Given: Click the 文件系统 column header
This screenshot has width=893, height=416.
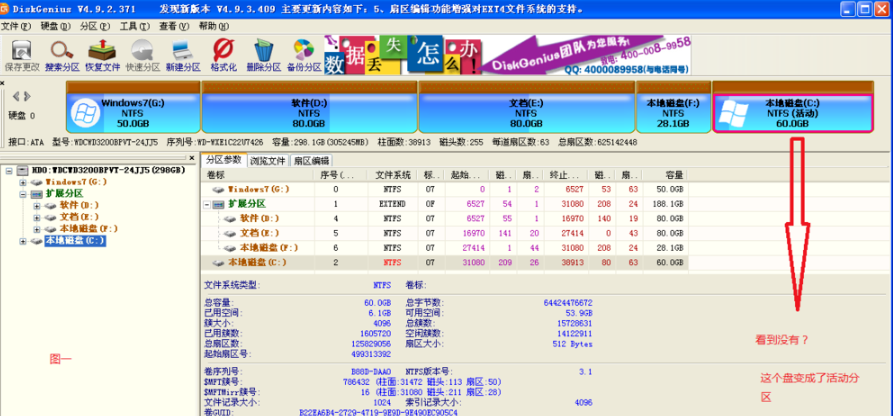Looking at the screenshot, I should [x=394, y=174].
